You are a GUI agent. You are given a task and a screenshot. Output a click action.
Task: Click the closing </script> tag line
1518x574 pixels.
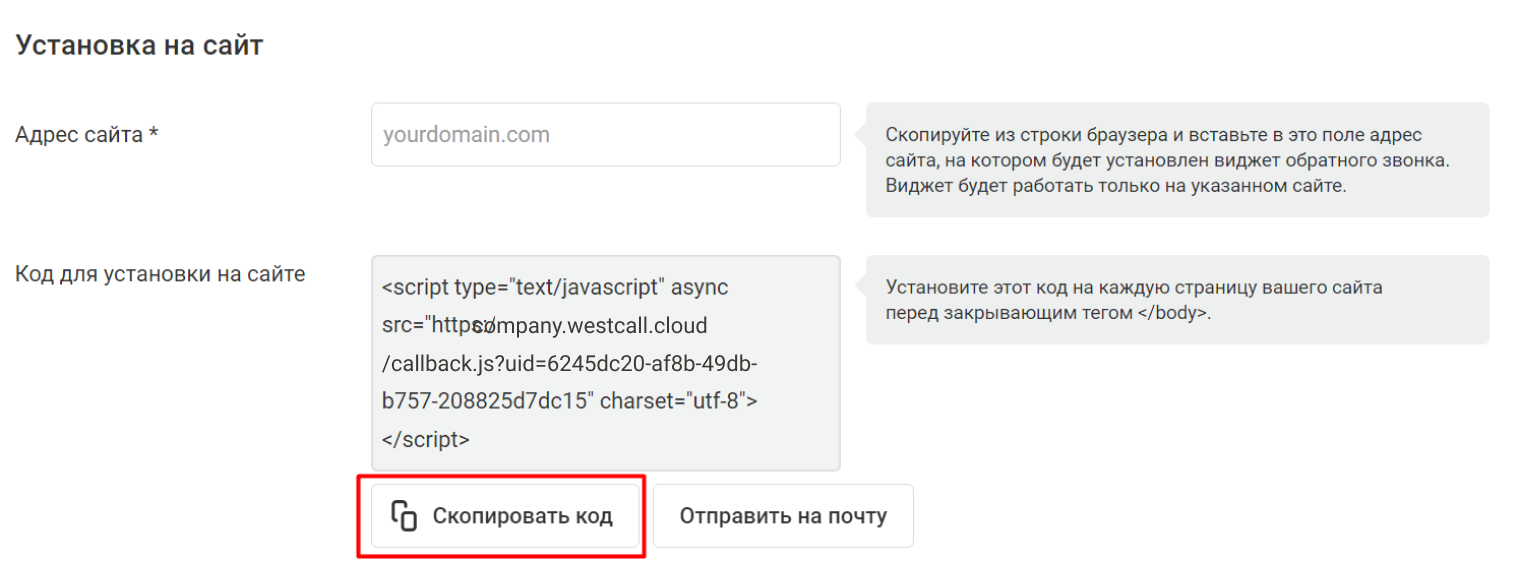(426, 439)
